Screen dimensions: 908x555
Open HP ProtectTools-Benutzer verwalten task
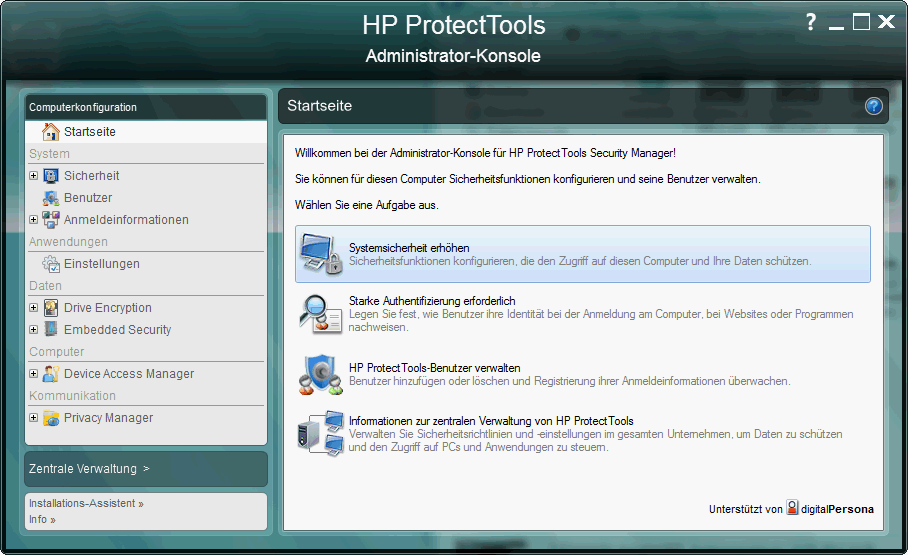[434, 368]
